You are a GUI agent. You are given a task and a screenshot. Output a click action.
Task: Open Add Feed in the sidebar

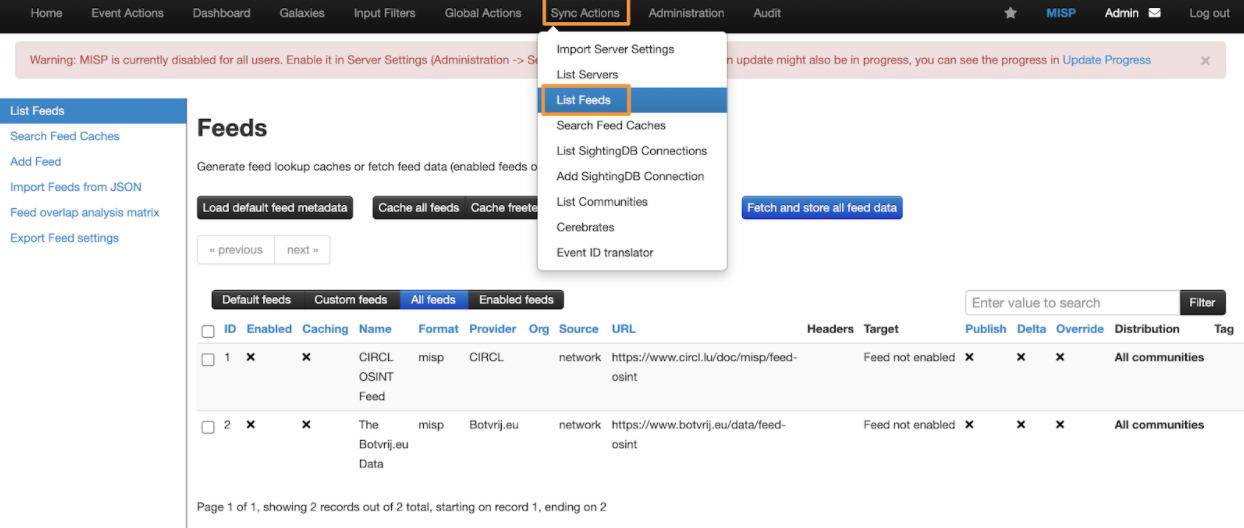tap(36, 162)
